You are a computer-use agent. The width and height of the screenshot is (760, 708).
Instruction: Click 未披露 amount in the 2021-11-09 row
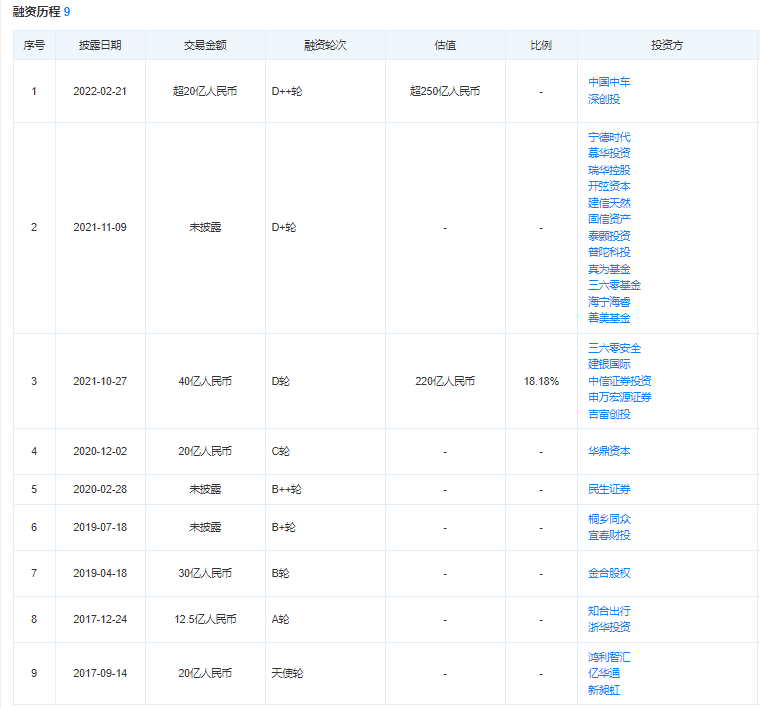click(205, 227)
